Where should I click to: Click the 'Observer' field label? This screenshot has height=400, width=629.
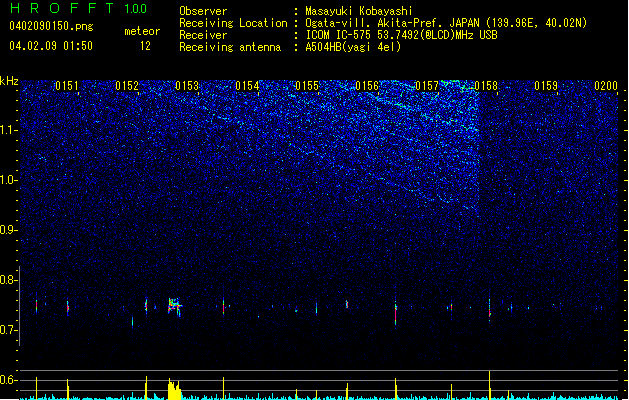[203, 11]
